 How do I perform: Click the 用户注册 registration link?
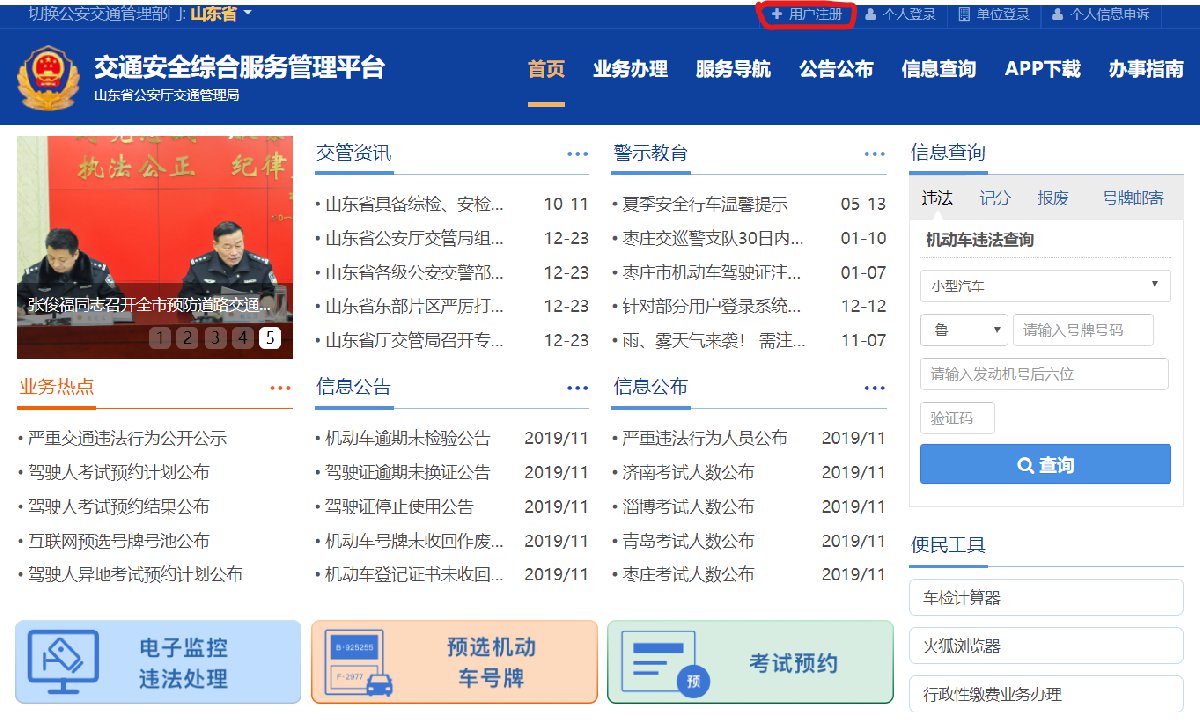pos(807,14)
